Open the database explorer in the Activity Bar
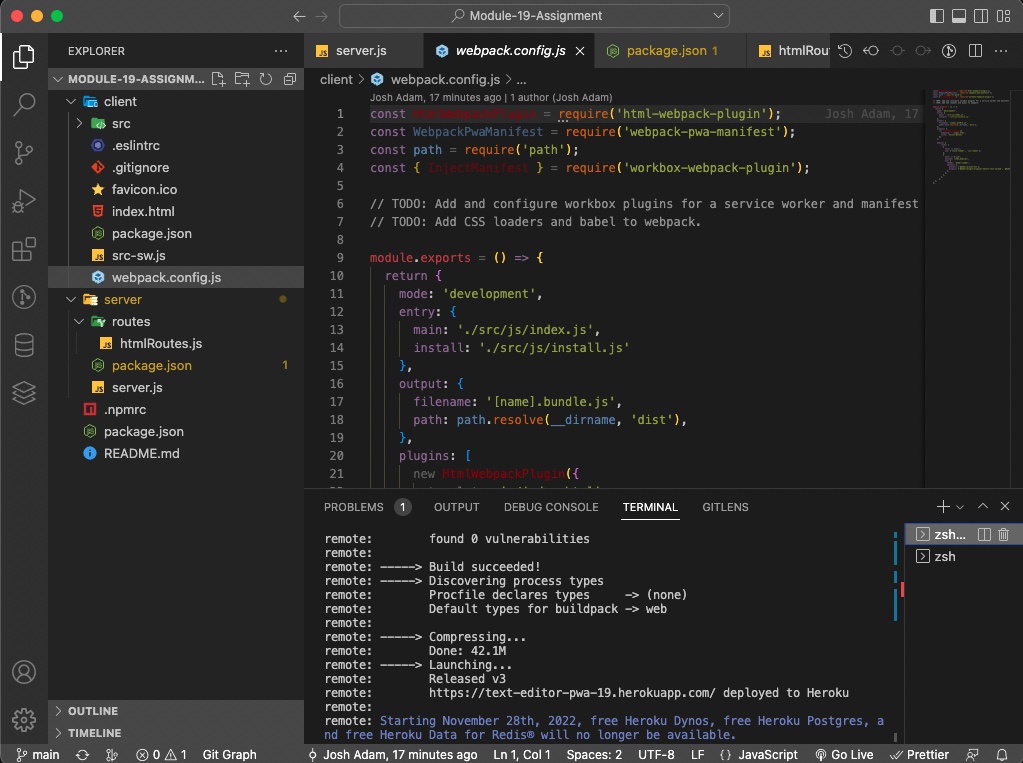Image resolution: width=1023 pixels, height=763 pixels. 24,345
